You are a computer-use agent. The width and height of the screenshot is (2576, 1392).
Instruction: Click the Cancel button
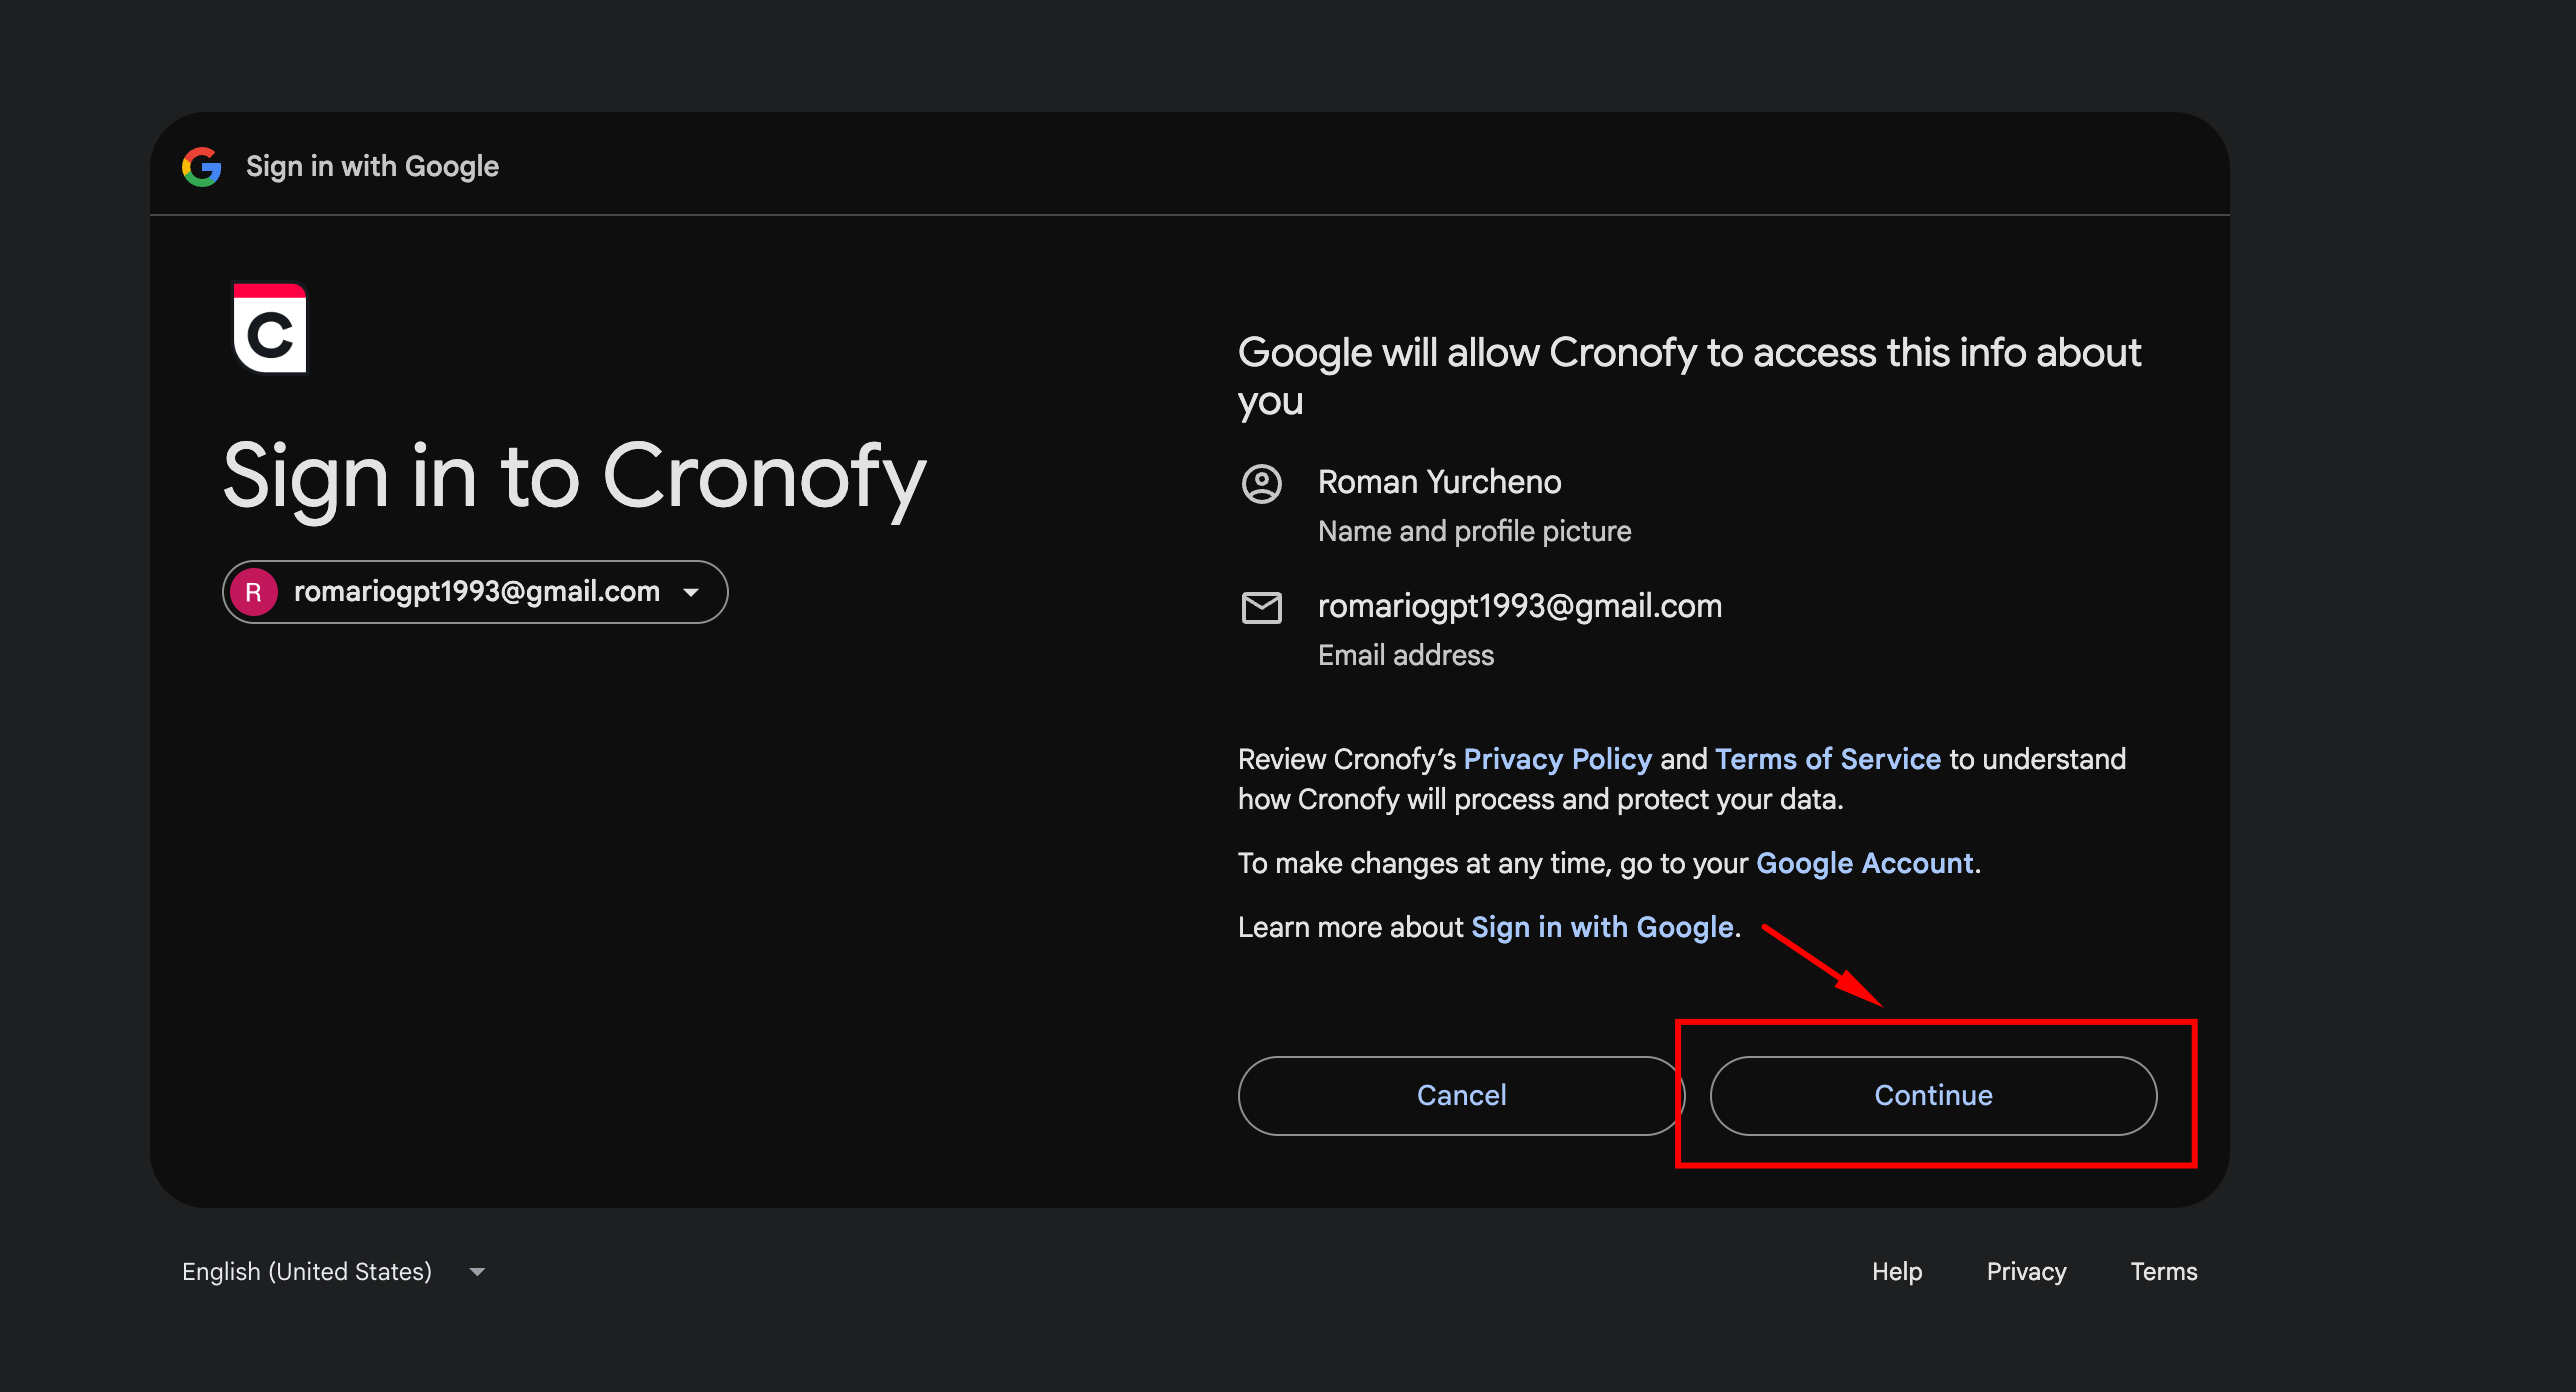[x=1461, y=1095]
